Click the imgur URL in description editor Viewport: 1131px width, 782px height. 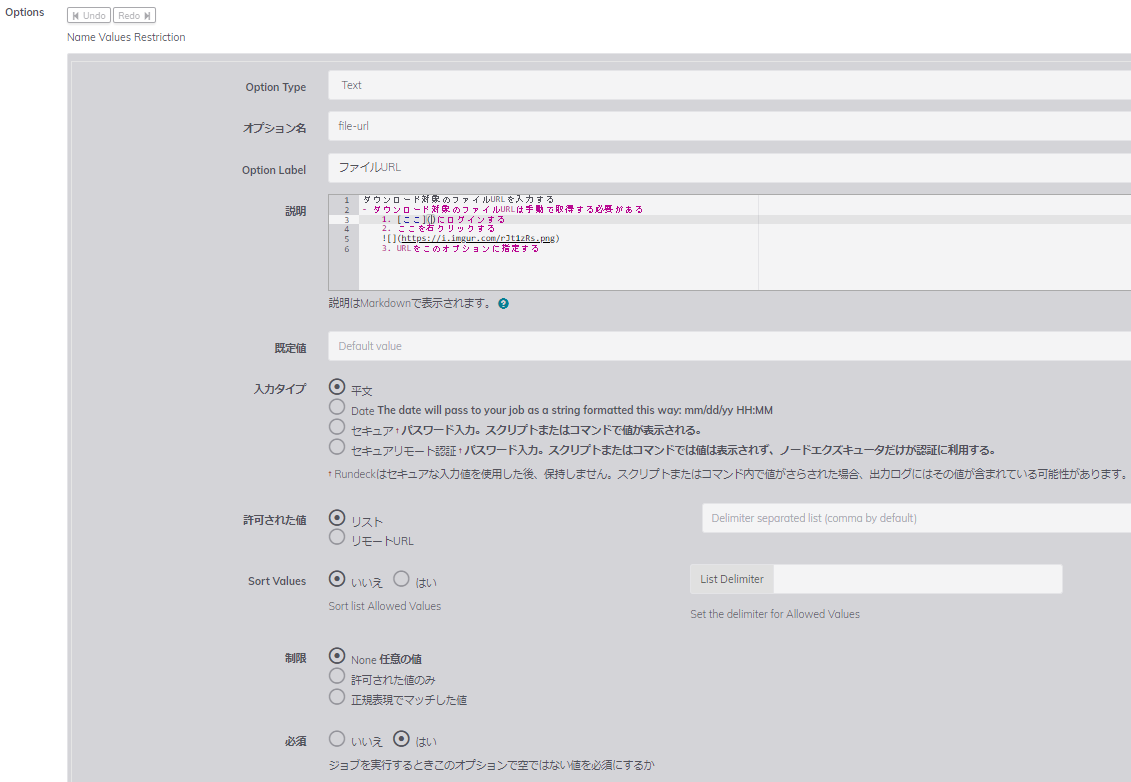coord(478,238)
